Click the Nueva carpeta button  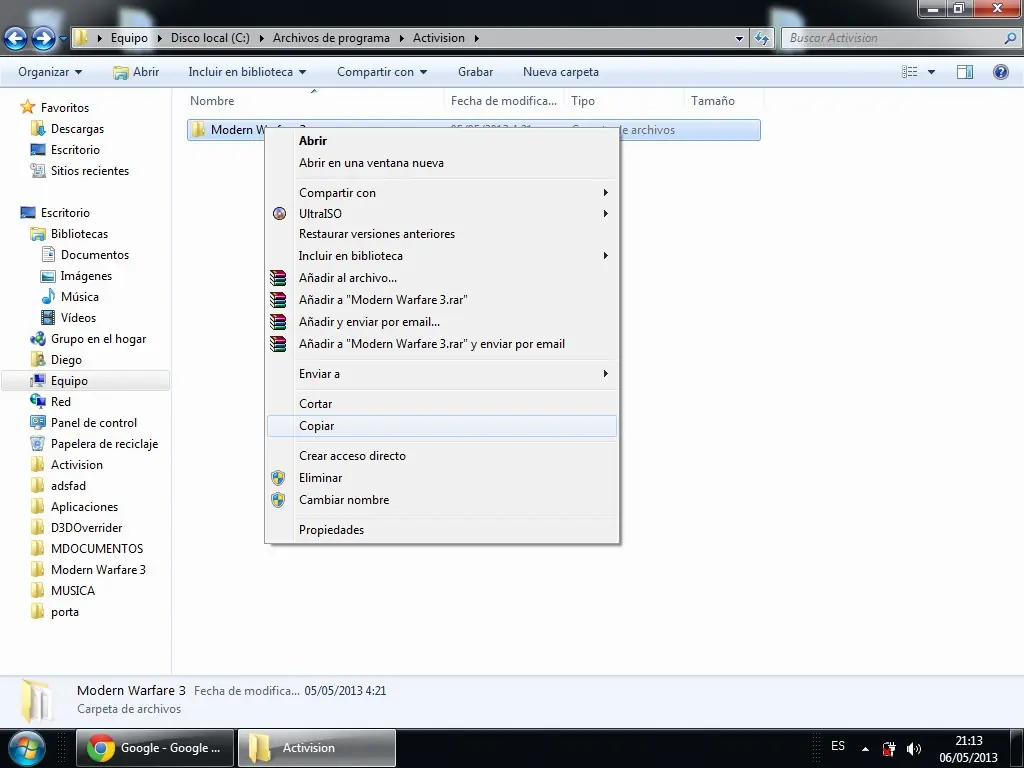[561, 72]
